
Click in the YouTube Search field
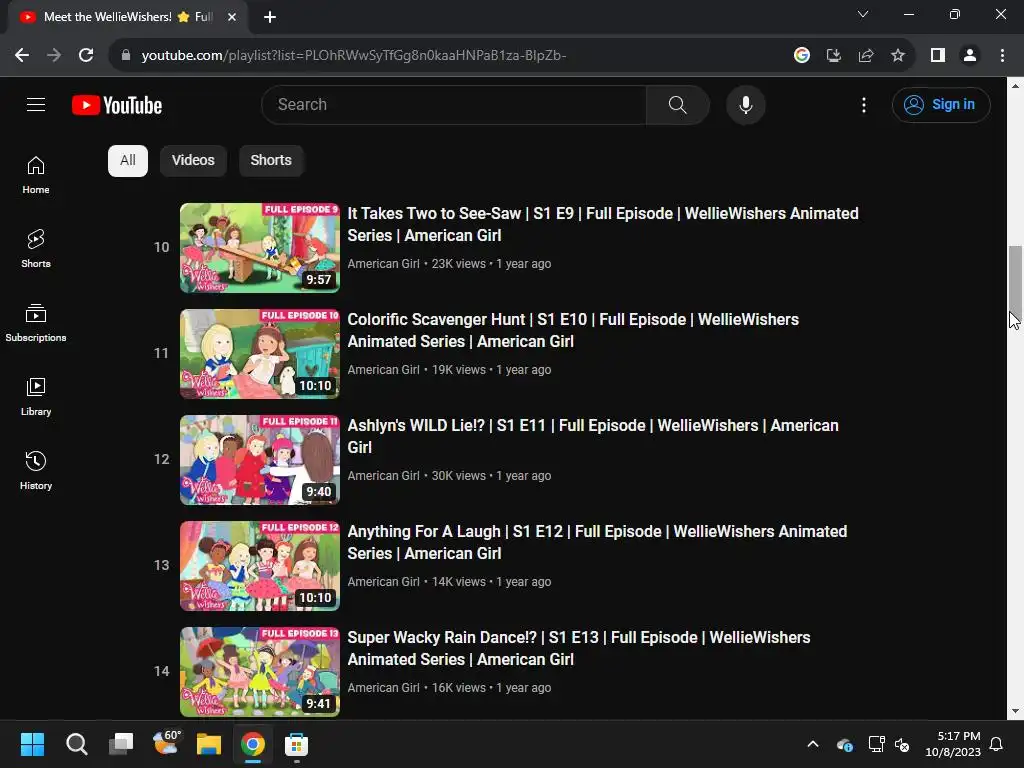pyautogui.click(x=454, y=104)
